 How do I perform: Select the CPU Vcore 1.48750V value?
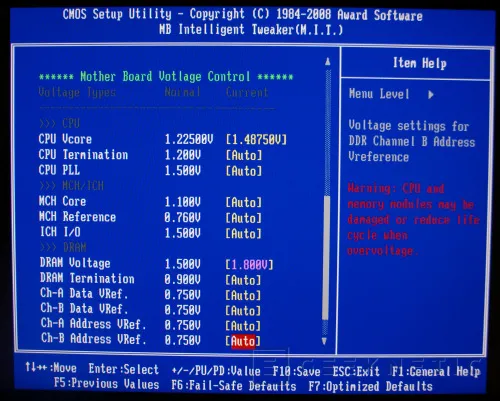click(x=256, y=139)
